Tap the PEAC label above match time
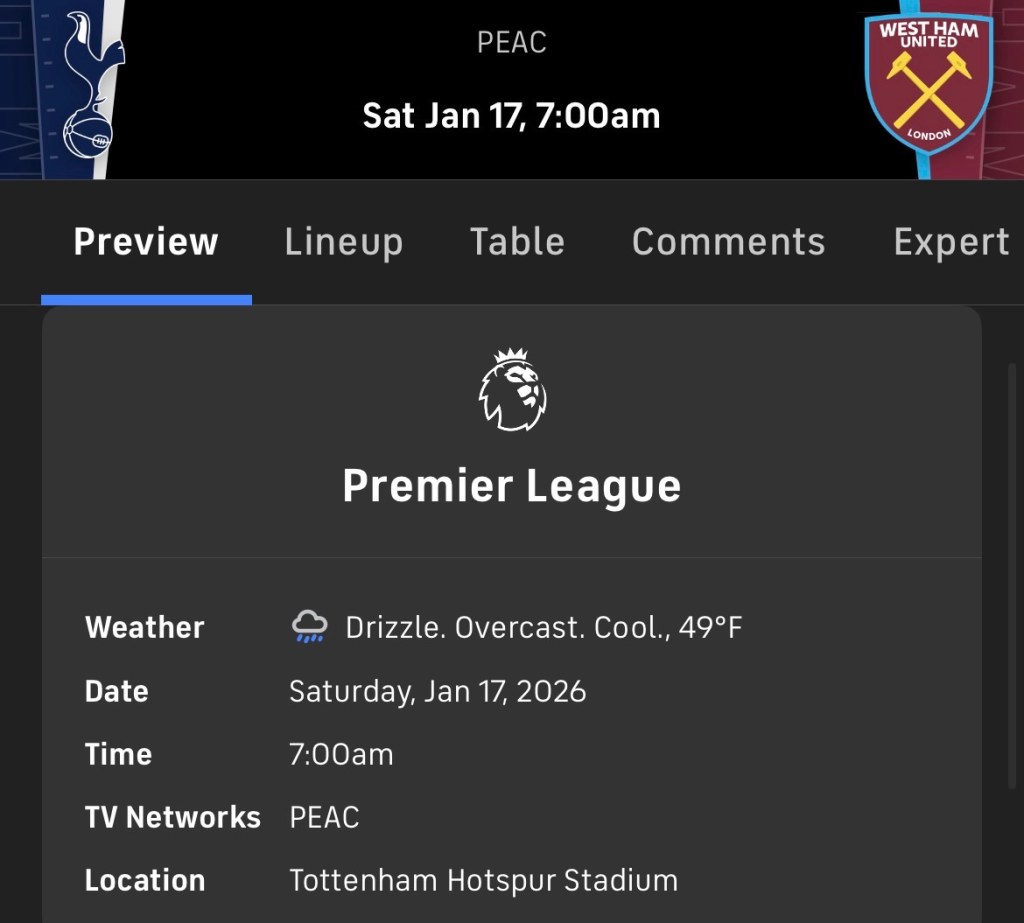Viewport: 1024px width, 923px height. pos(512,42)
